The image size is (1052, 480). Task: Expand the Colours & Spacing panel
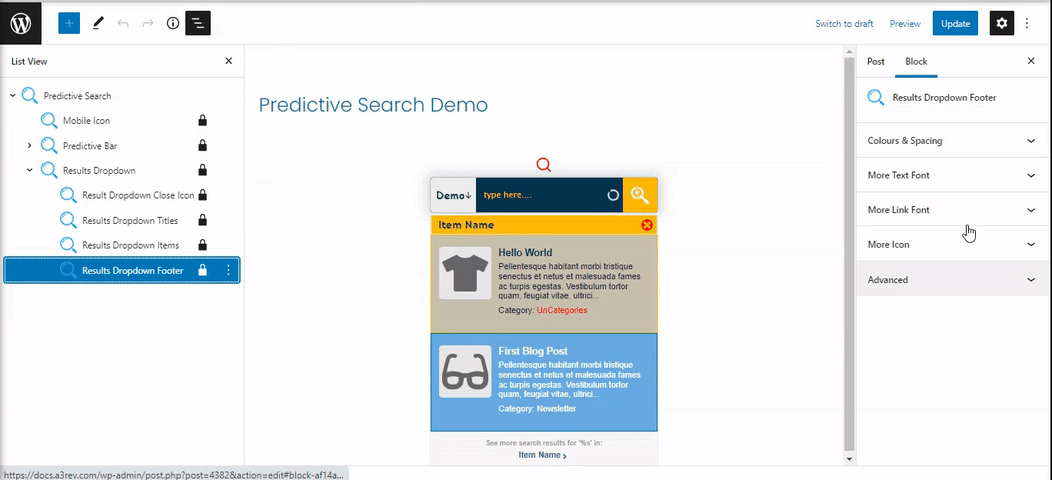click(x=950, y=141)
